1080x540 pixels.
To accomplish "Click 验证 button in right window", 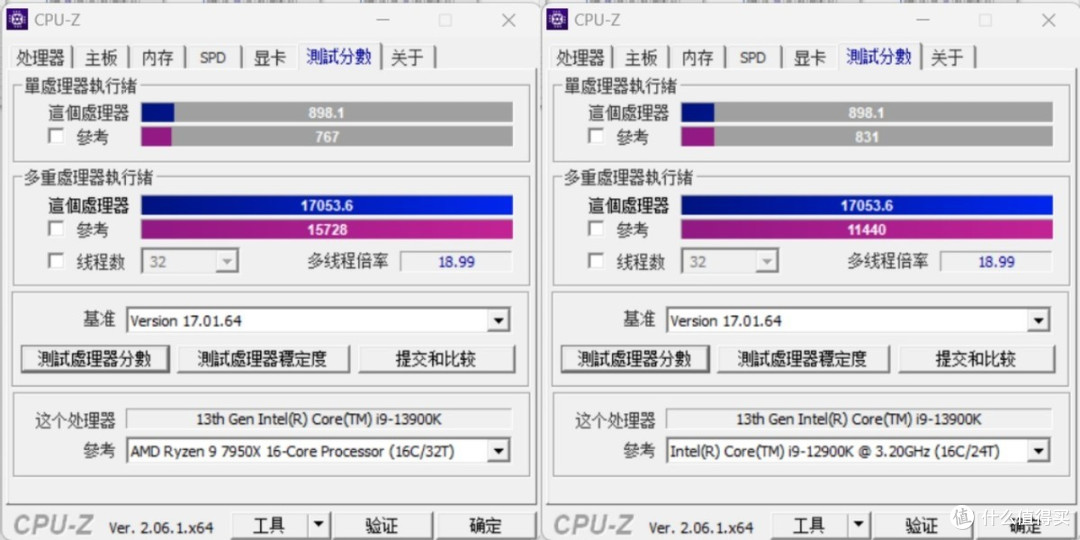I will tap(921, 526).
